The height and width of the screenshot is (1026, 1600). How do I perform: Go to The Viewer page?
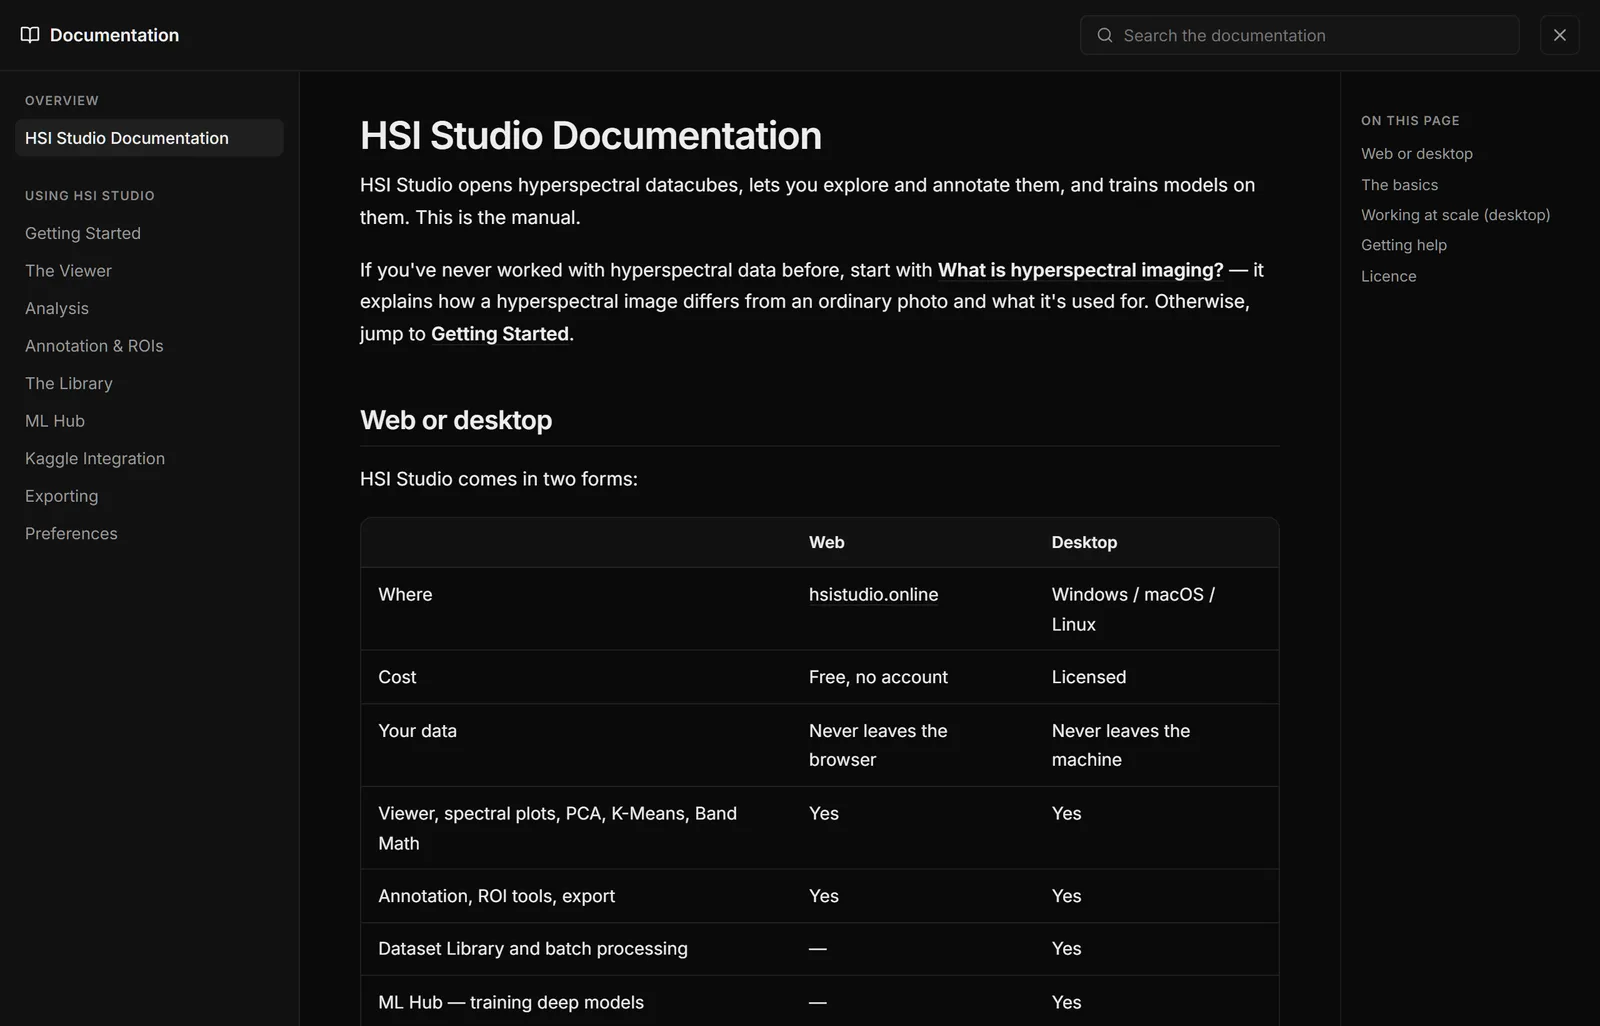tap(68, 271)
